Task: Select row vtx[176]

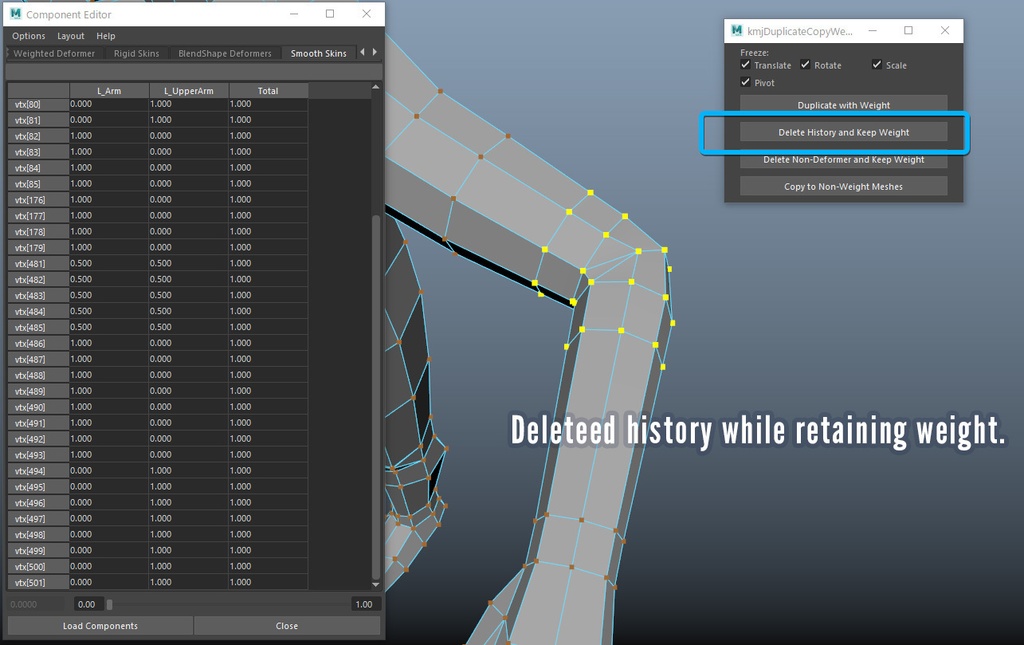Action: click(38, 200)
